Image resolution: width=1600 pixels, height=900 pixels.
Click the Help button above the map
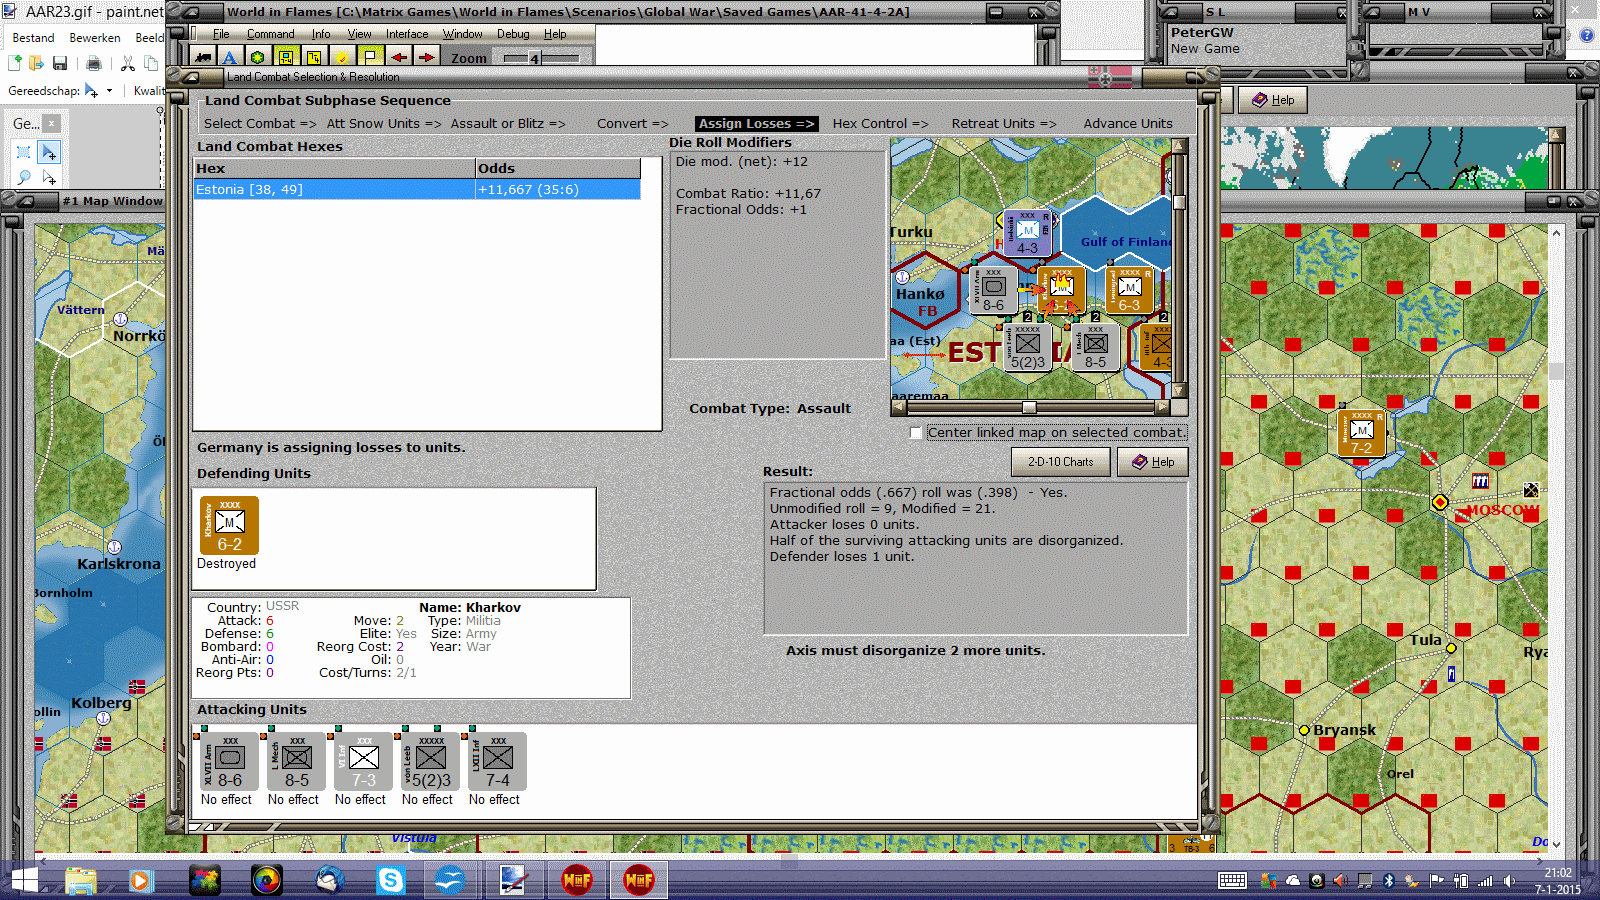click(1273, 100)
